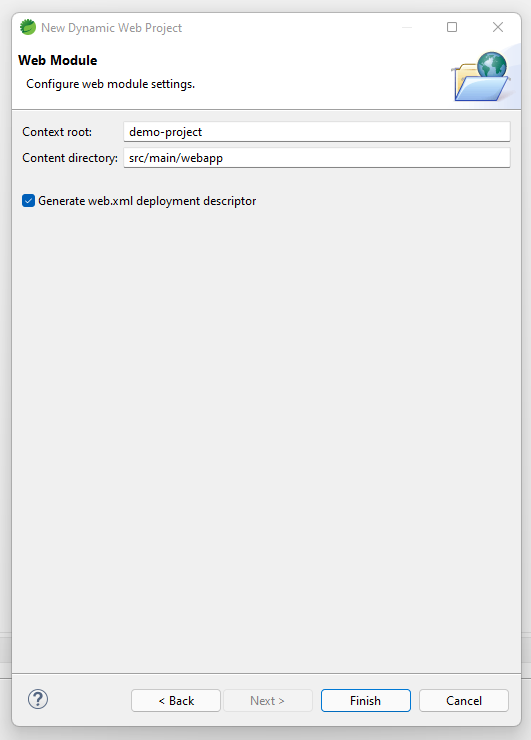Open the help question mark icon
This screenshot has width=531, height=740.
(x=38, y=699)
